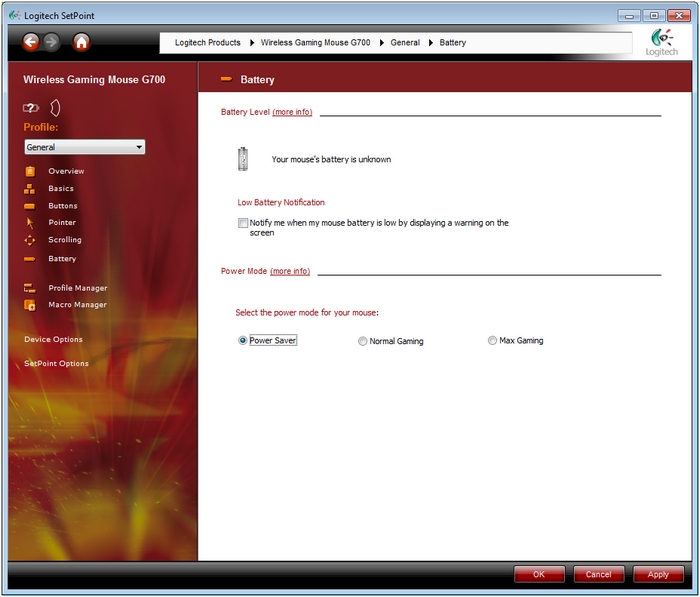This screenshot has height=597, width=700.
Task: Click the battery status question icon in sidebar
Action: [x=30, y=108]
